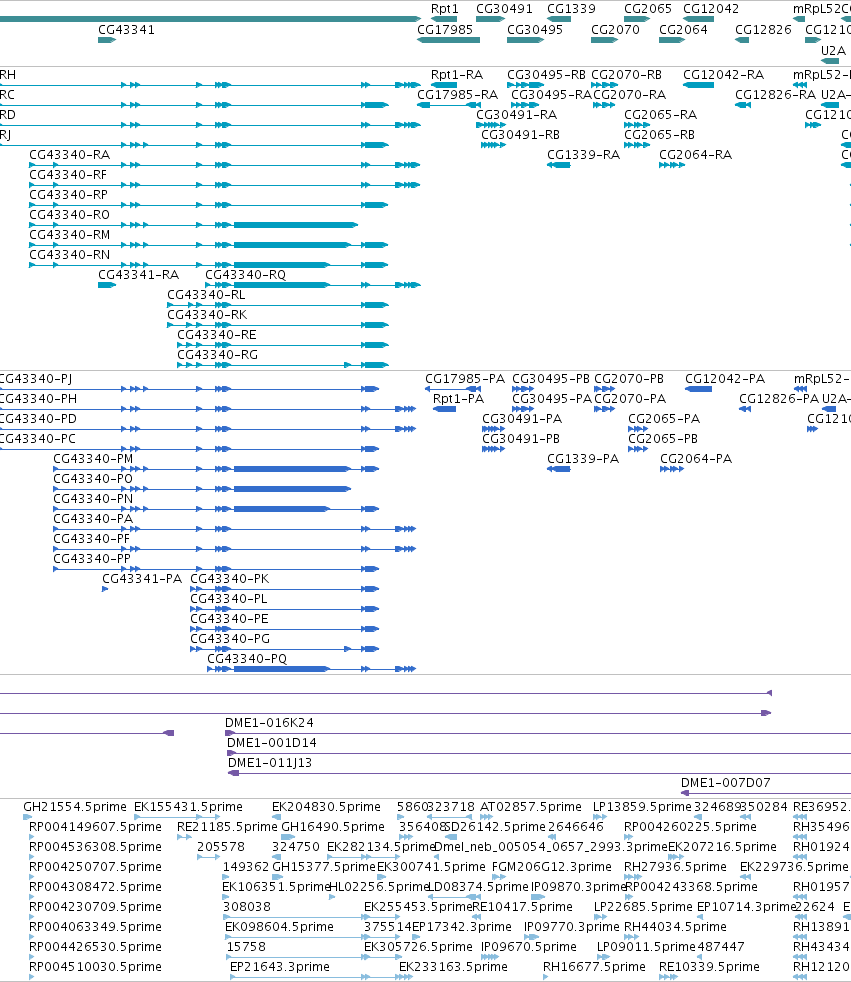Click the CG30495-RB transcript label
This screenshot has height=982, width=851.
pyautogui.click(x=546, y=75)
